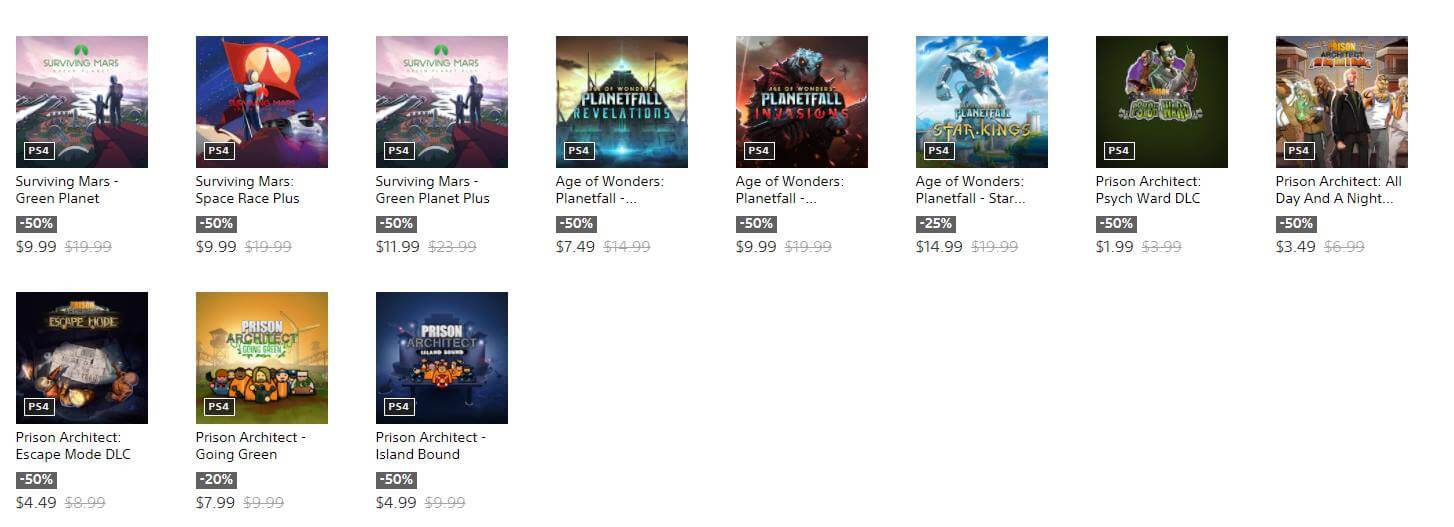The image size is (1454, 527).
Task: Click the PS4 badge on Psych Ward cover
Action: point(1119,151)
